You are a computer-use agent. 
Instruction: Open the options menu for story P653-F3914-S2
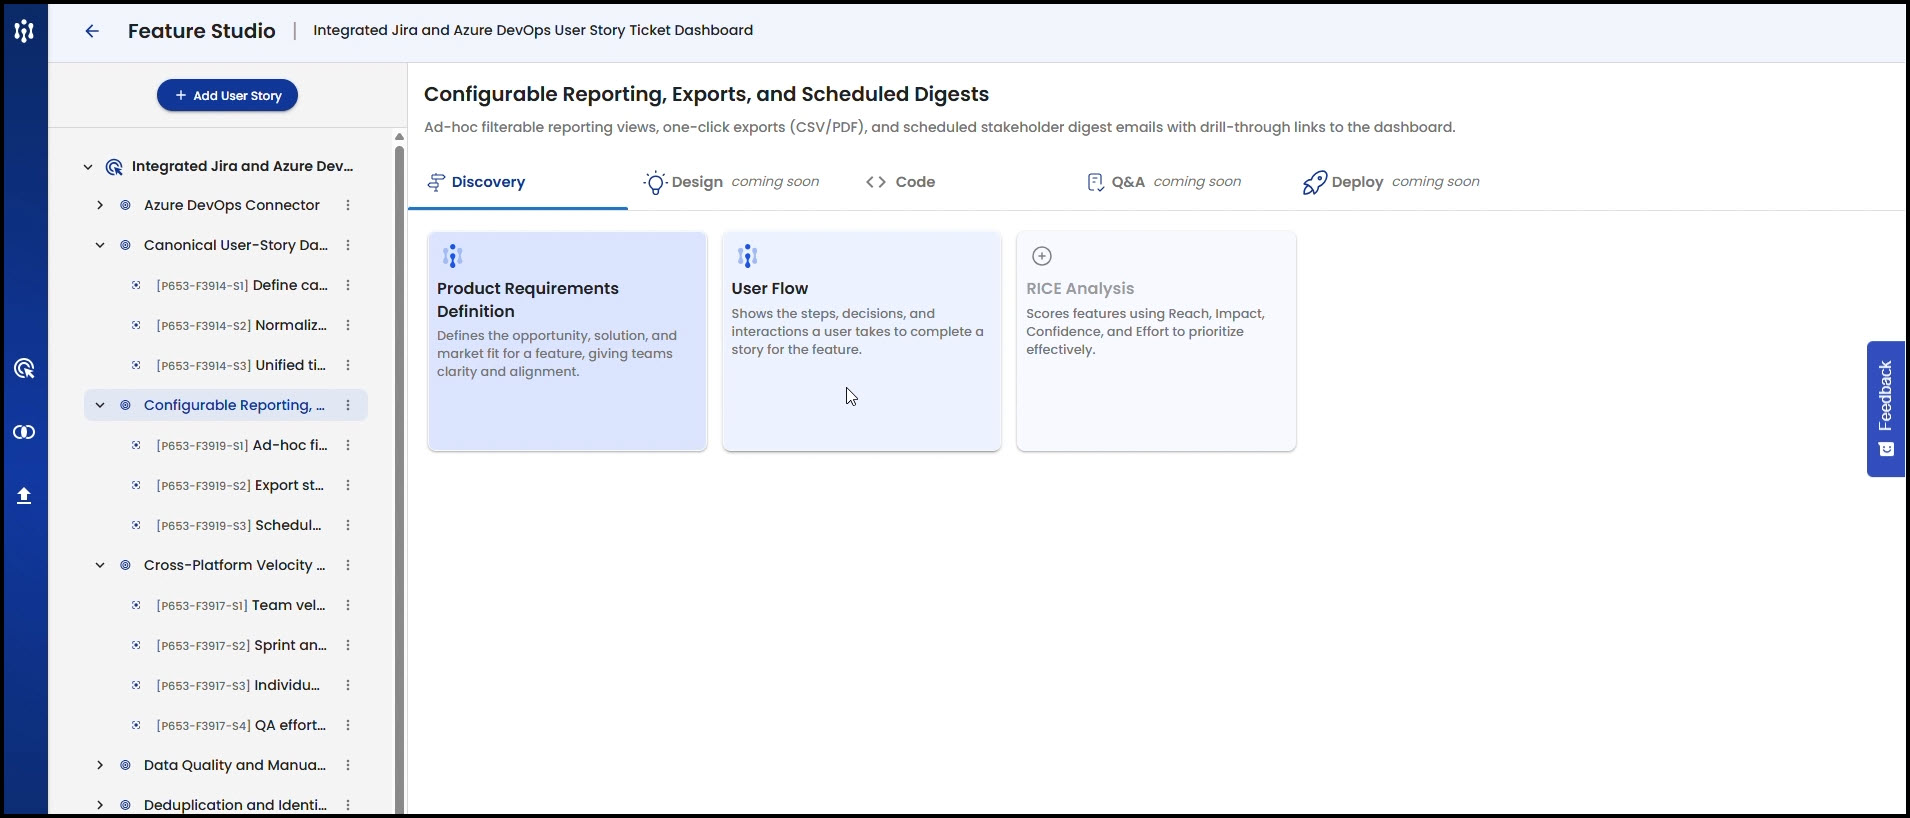tap(348, 325)
